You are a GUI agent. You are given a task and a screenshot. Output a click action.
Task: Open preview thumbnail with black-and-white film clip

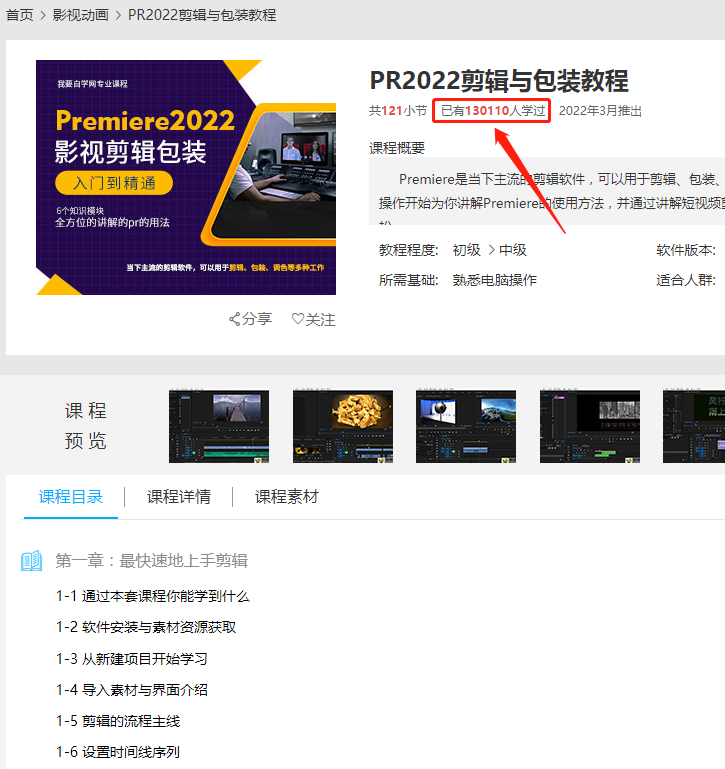click(x=590, y=426)
